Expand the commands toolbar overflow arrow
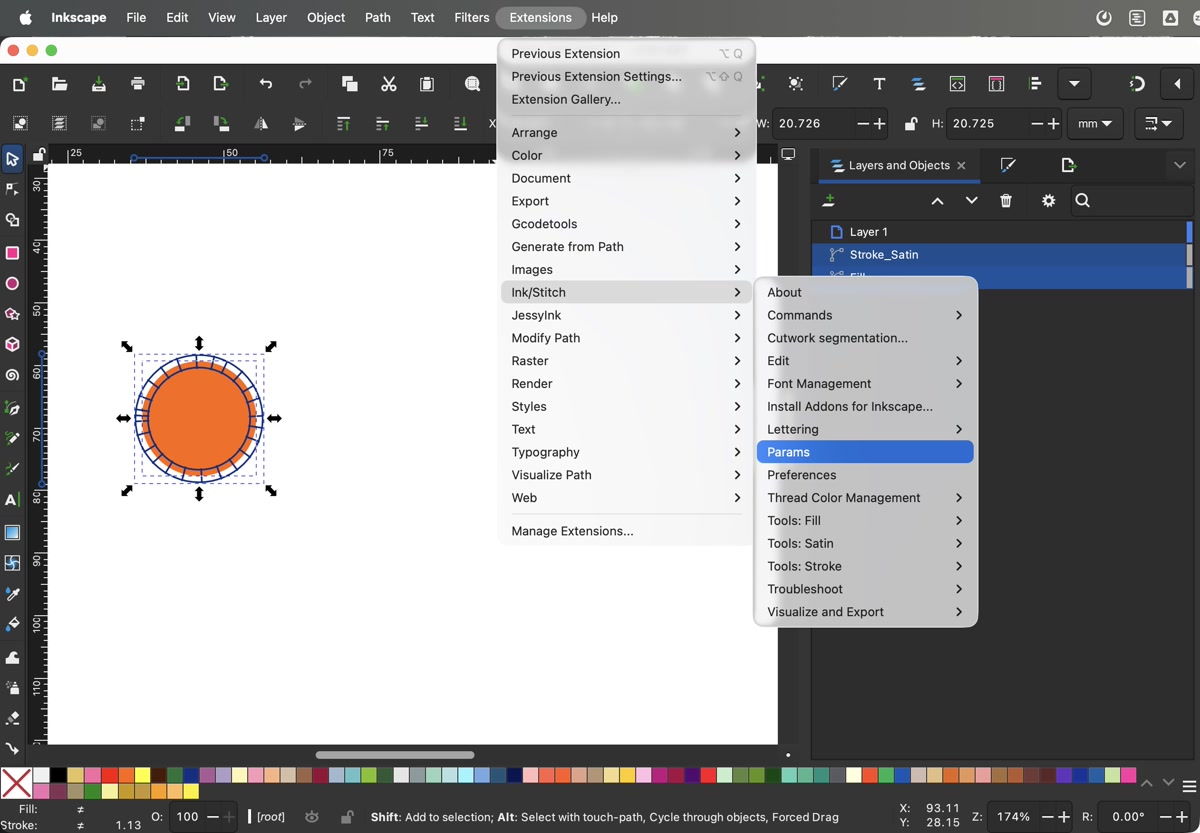 click(x=1074, y=84)
